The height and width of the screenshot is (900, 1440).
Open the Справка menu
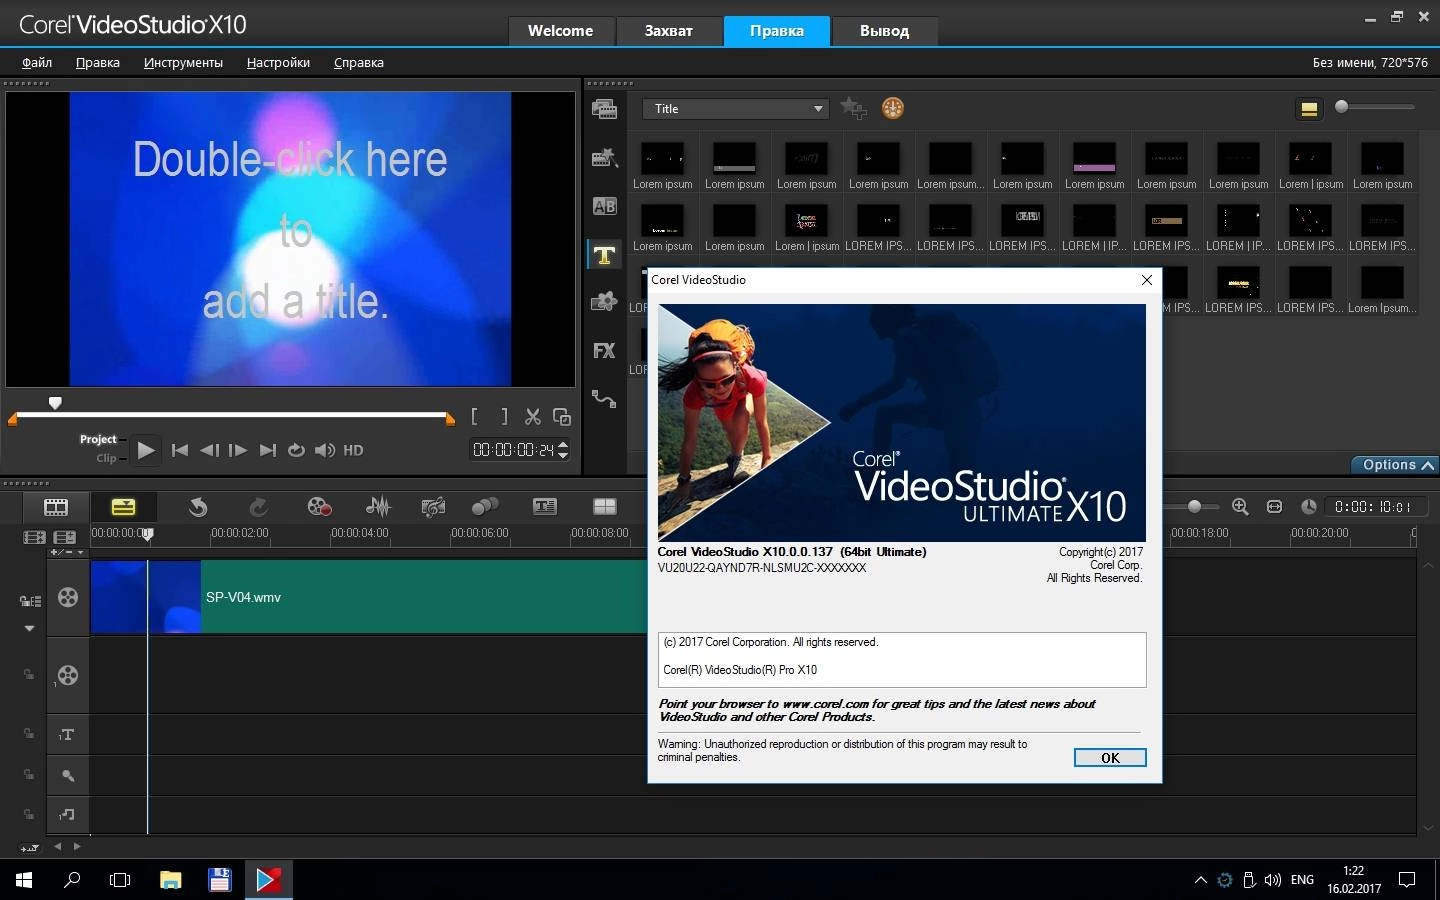click(x=358, y=62)
